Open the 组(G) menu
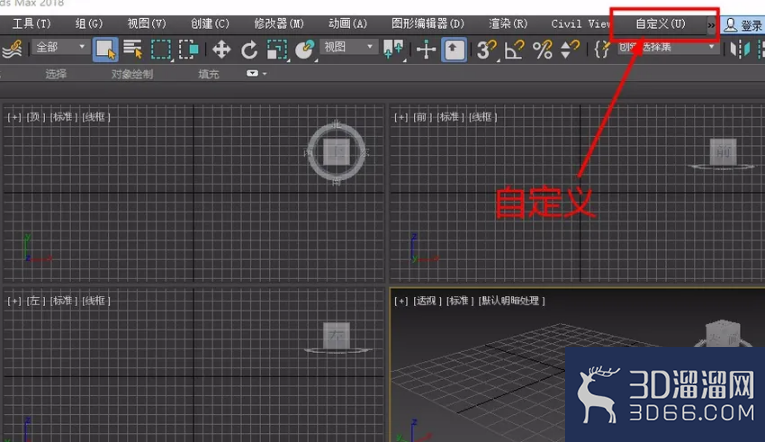The height and width of the screenshot is (442, 765). (x=89, y=24)
